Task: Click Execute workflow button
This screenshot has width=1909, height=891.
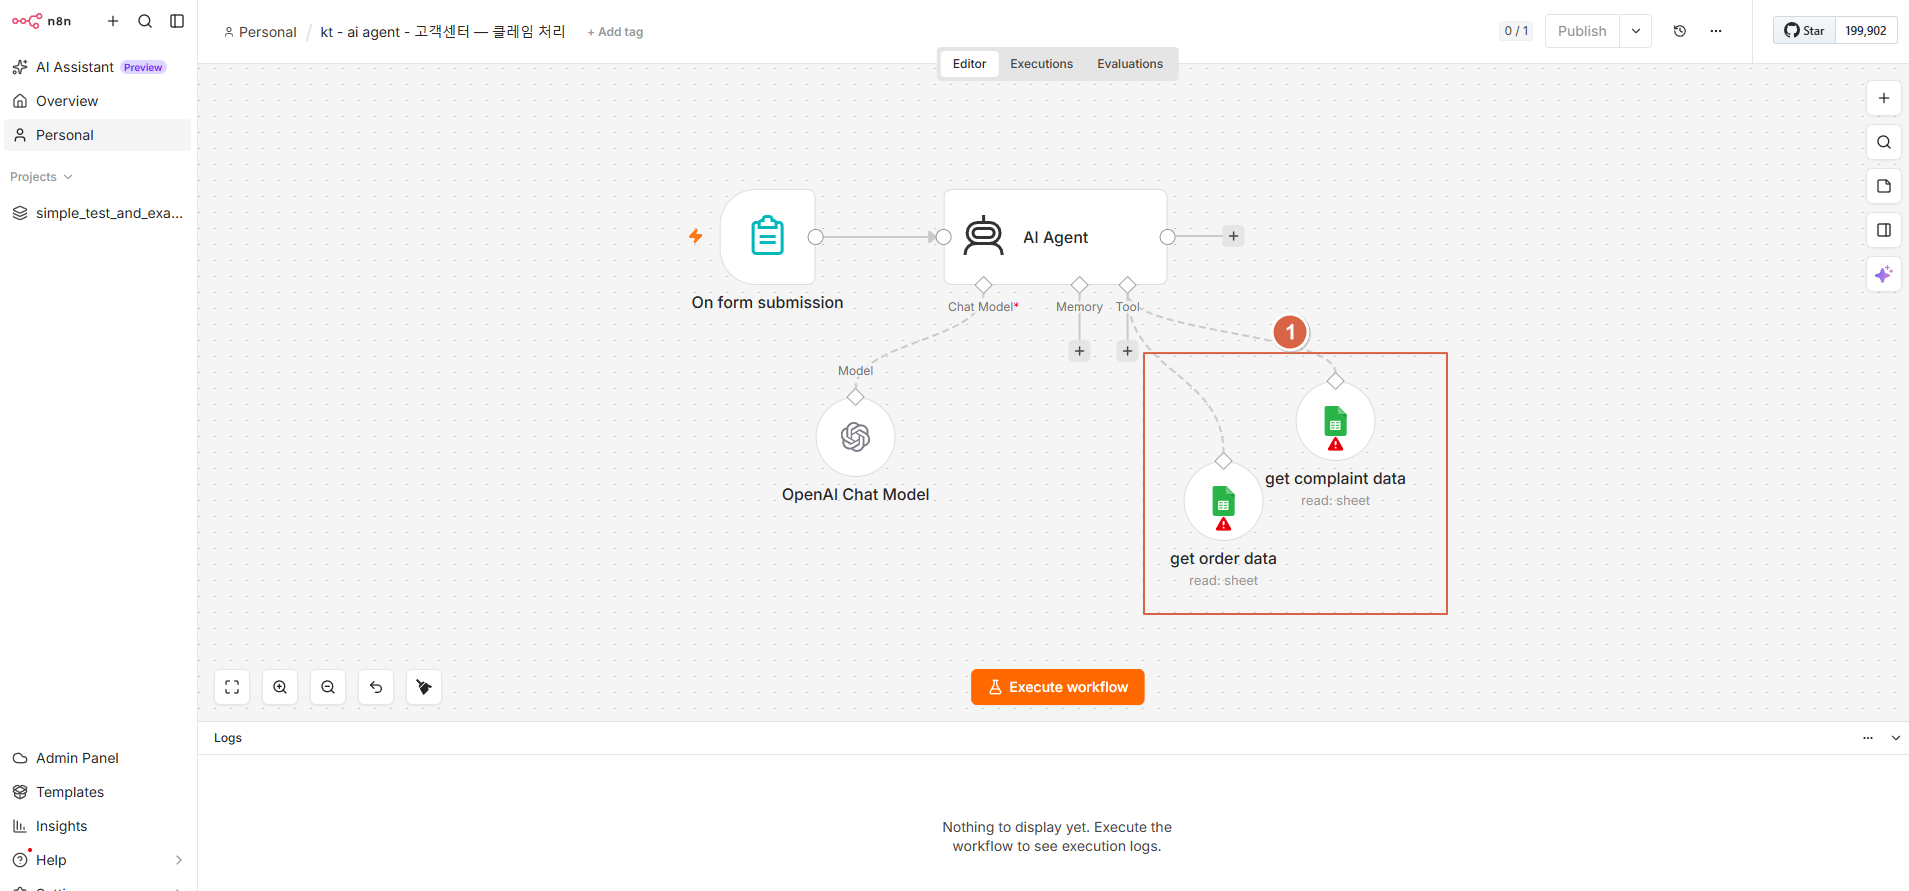Action: [x=1057, y=687]
